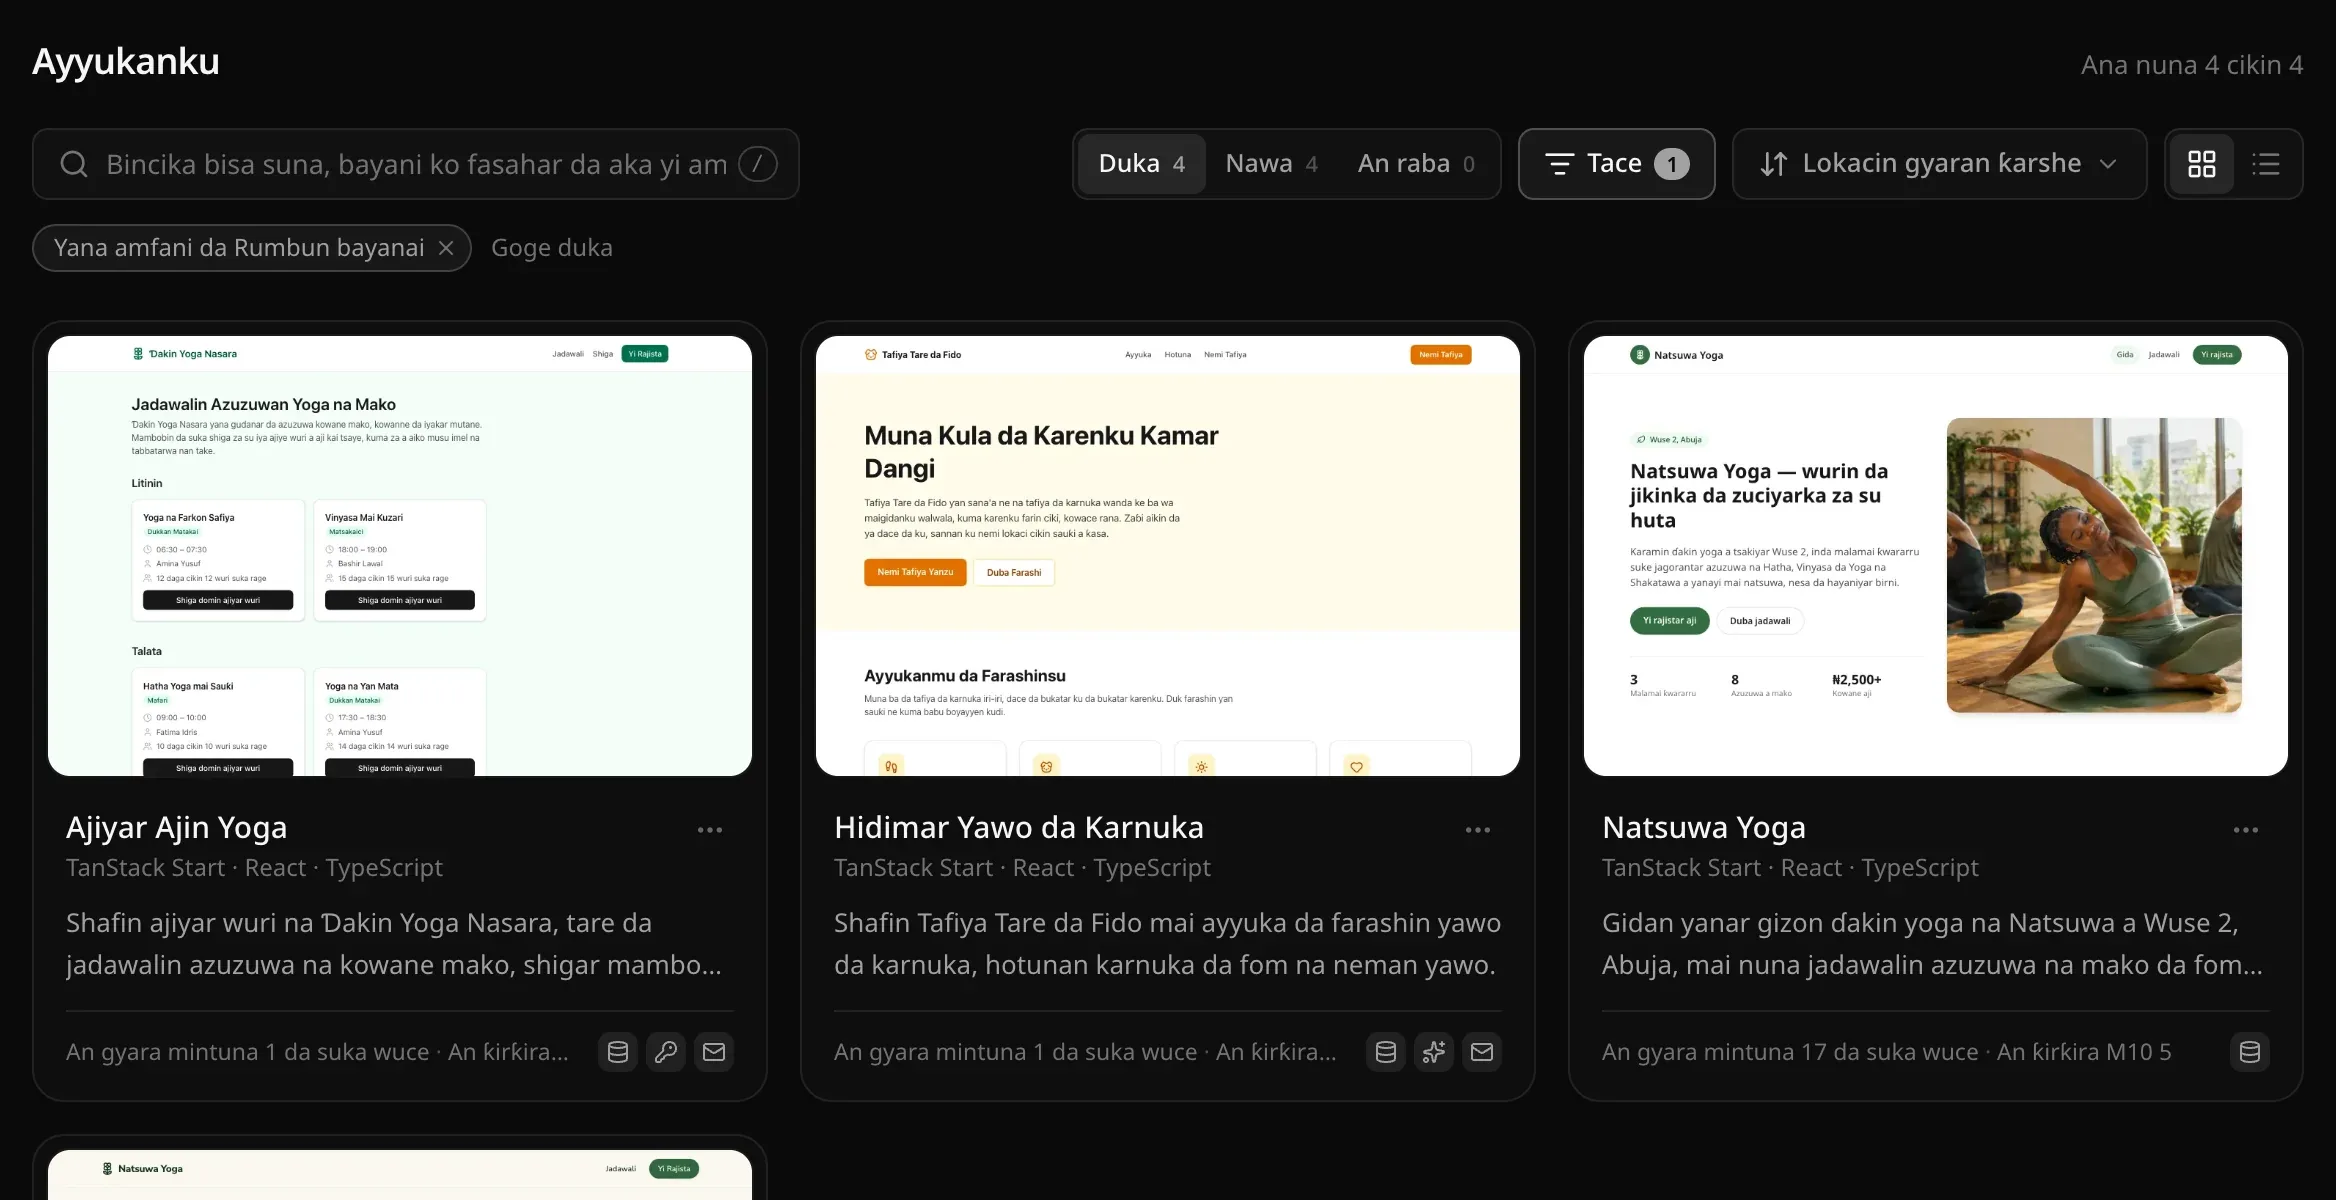Click mail icon on Ajiyar Ajin Yoga card
Viewport: 2336px width, 1200px height.
[714, 1052]
